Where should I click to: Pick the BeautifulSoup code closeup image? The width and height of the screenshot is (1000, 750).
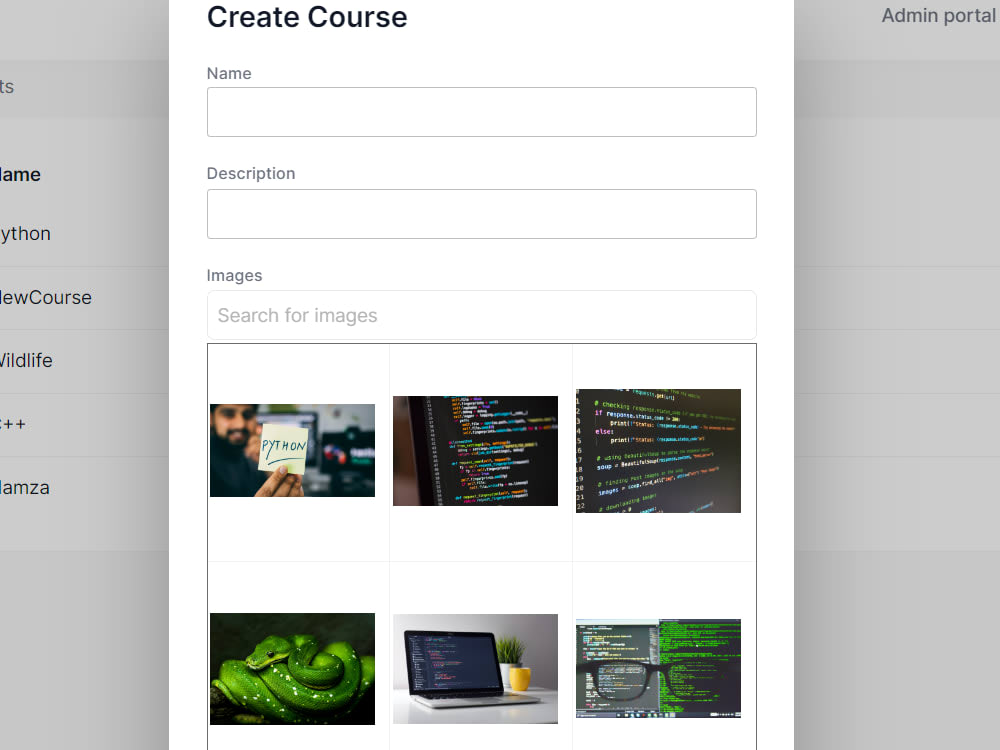658,451
